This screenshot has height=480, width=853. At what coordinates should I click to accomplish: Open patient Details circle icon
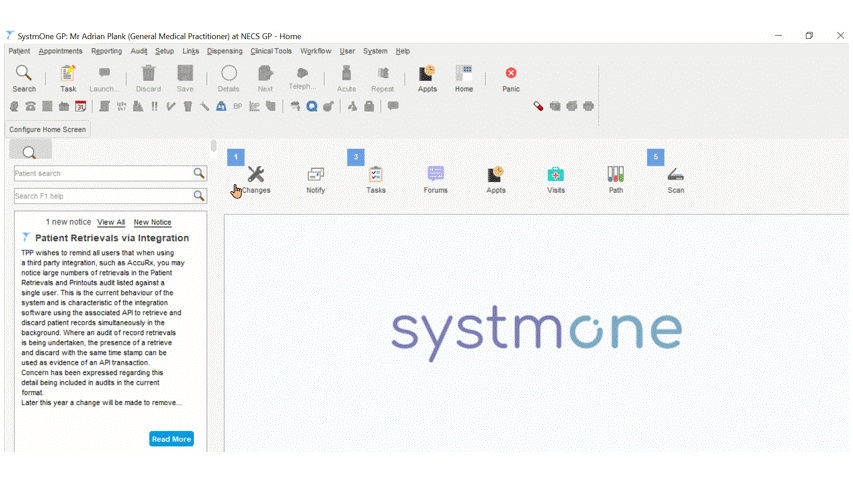click(228, 78)
